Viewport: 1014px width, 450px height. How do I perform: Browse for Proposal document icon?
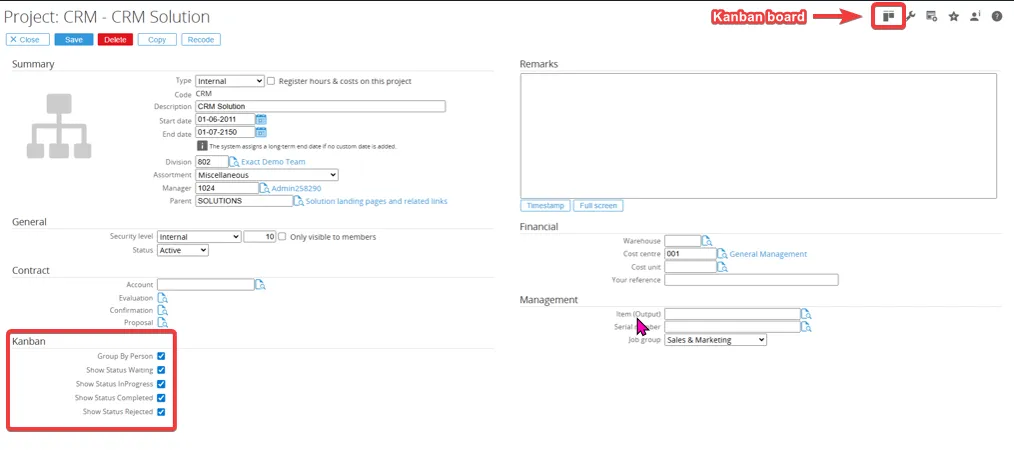[x=162, y=323]
